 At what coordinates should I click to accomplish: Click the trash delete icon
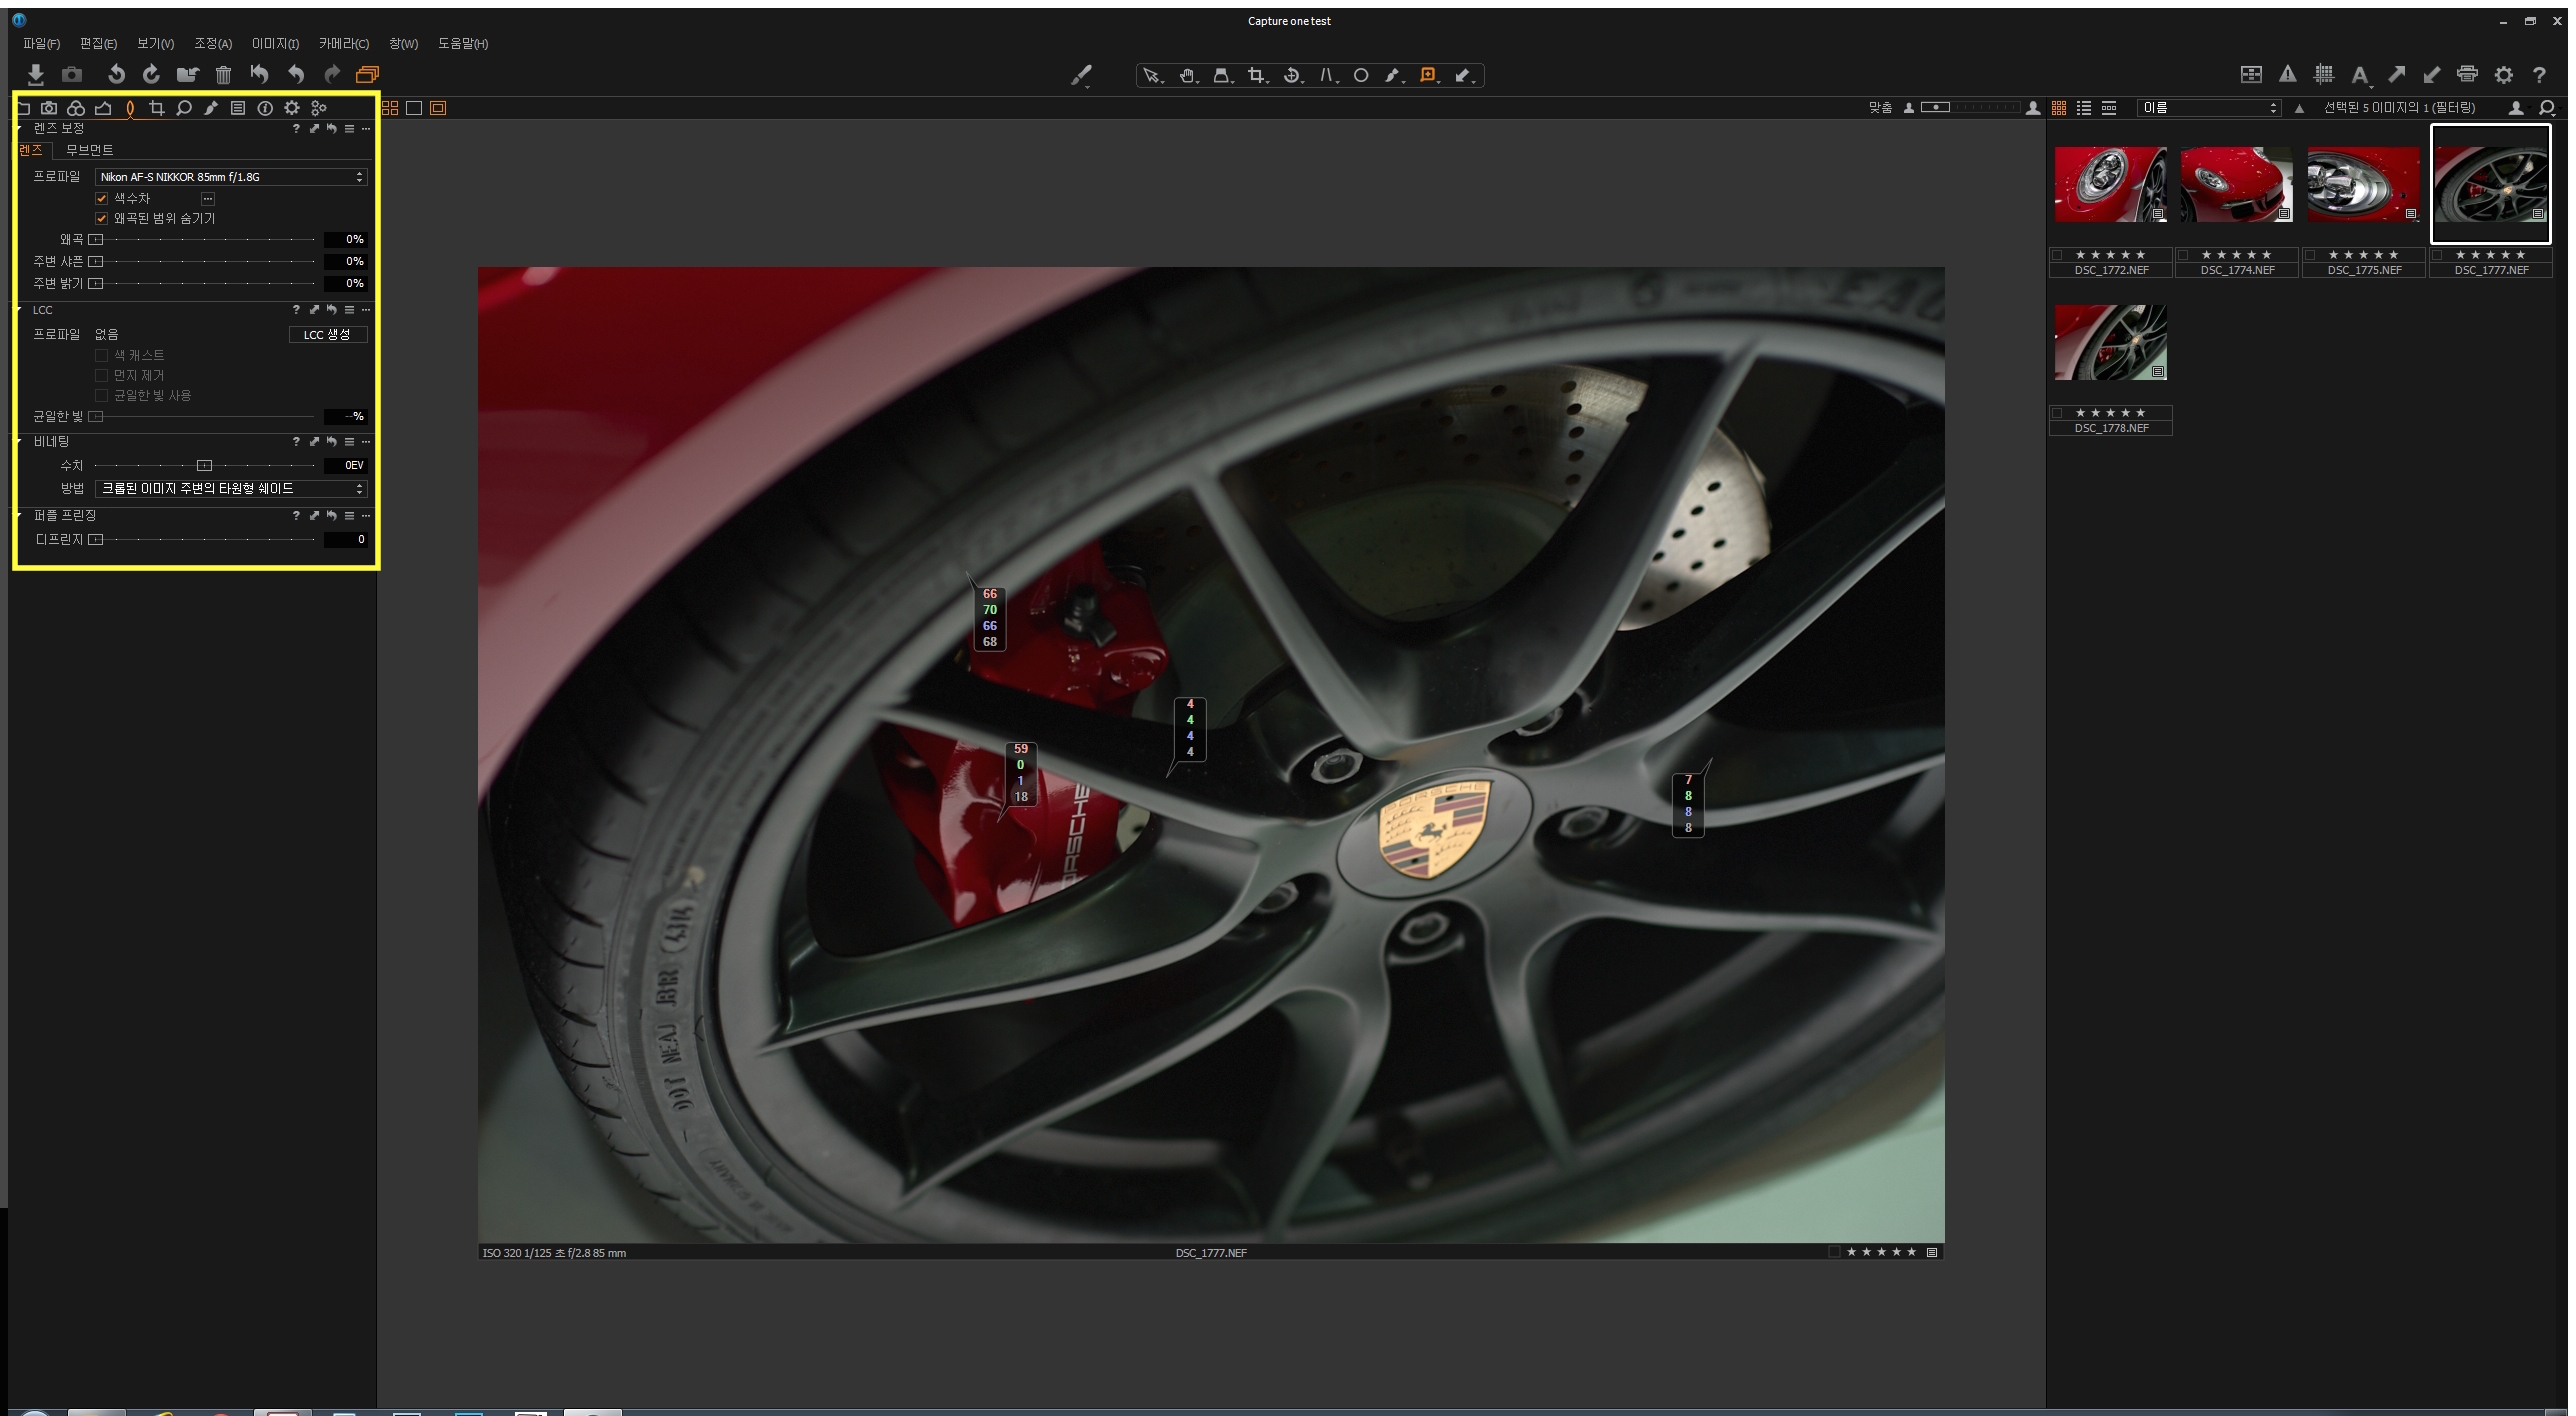[x=223, y=74]
